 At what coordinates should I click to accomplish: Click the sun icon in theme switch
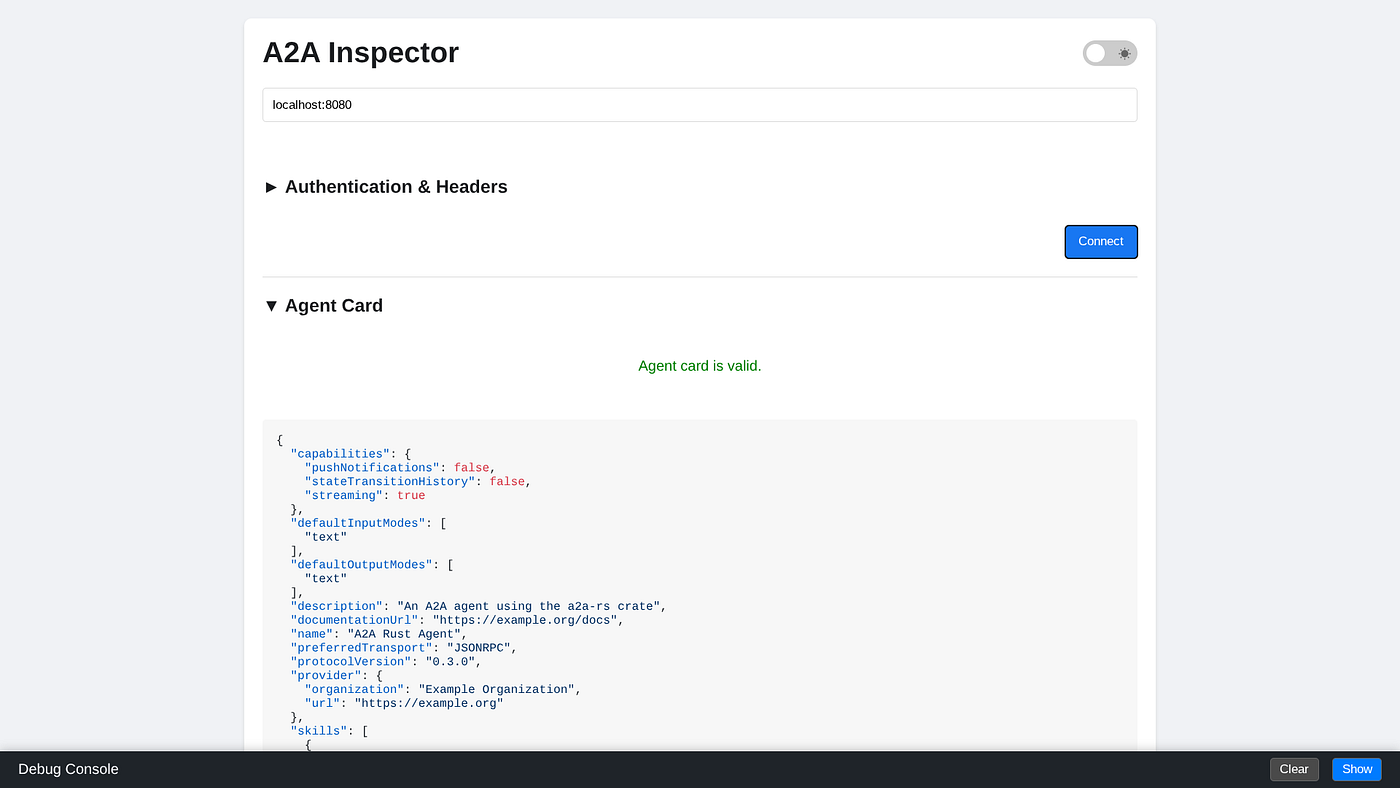[1125, 53]
